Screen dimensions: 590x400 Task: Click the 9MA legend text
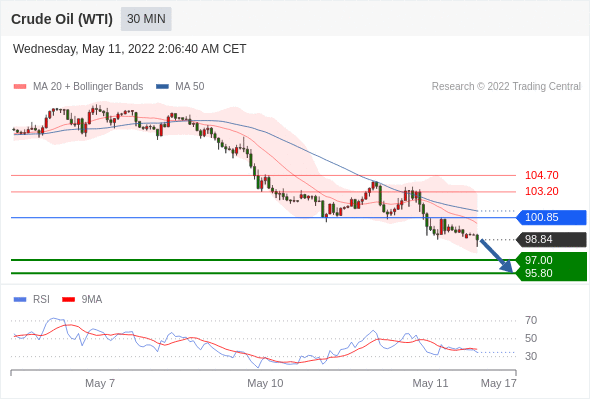point(92,300)
